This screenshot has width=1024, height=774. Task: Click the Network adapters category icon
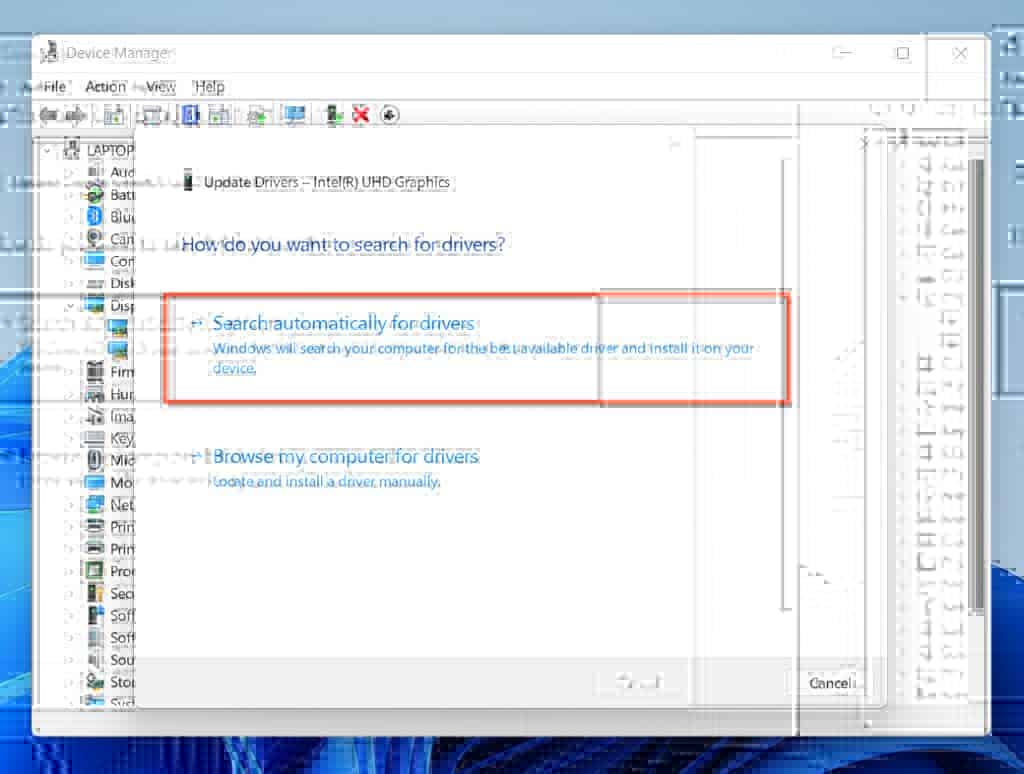(x=95, y=505)
